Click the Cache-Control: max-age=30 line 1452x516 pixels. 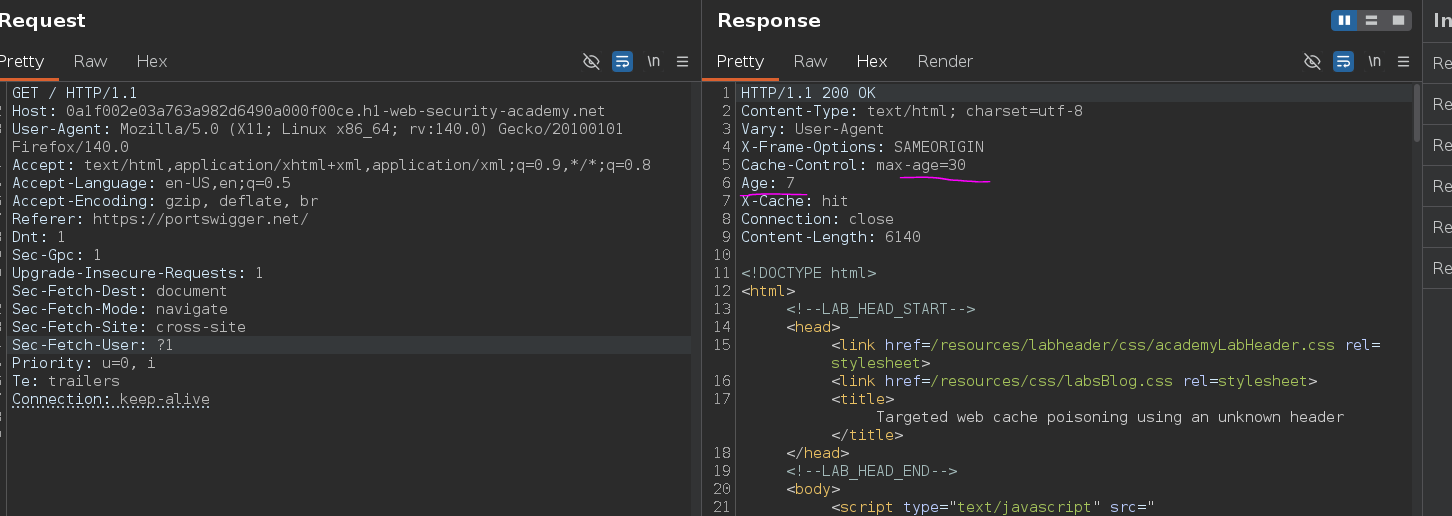(x=853, y=165)
